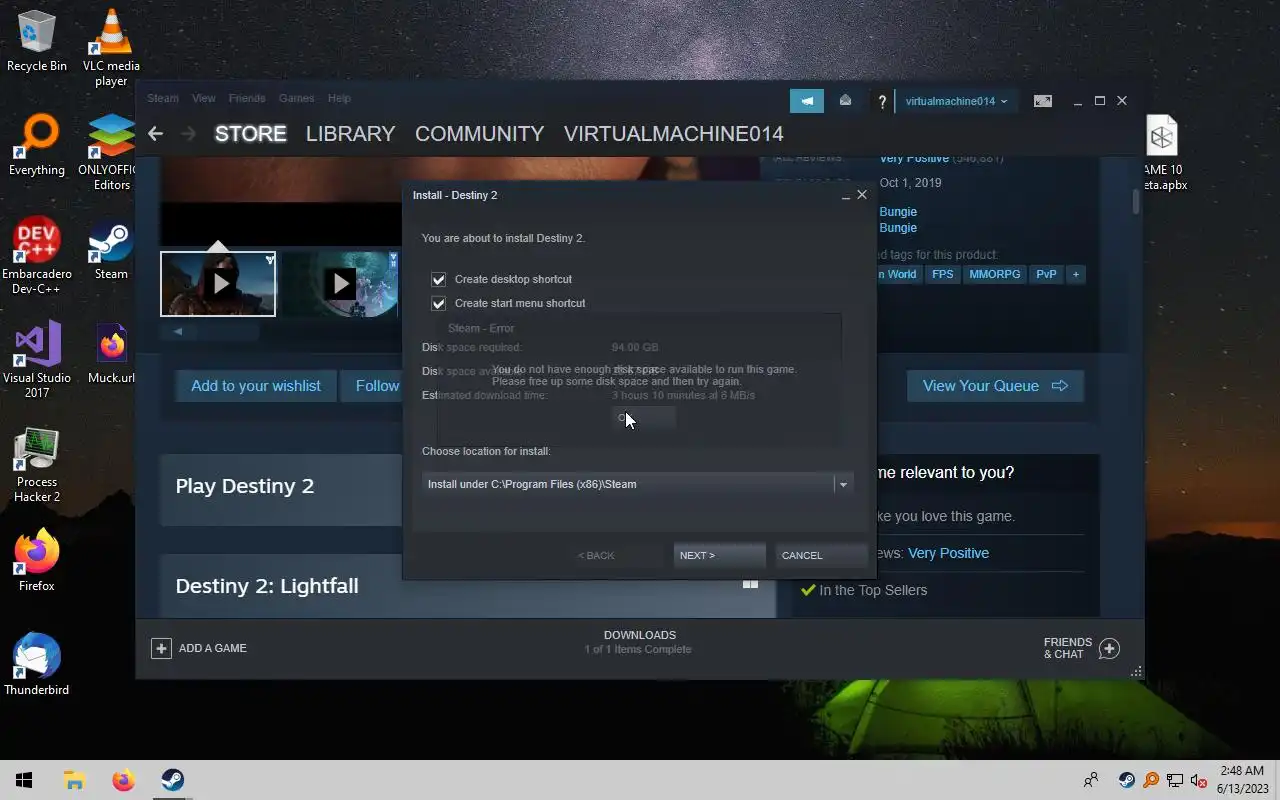Image resolution: width=1280 pixels, height=800 pixels.
Task: Click the Add a Game plus icon
Action: coord(161,648)
